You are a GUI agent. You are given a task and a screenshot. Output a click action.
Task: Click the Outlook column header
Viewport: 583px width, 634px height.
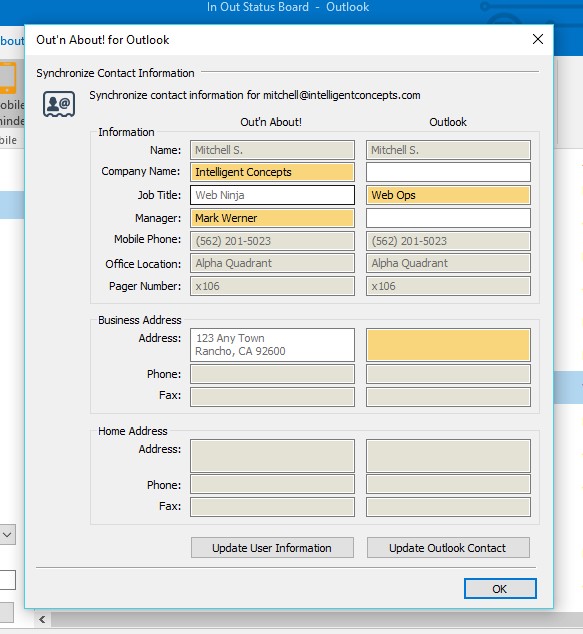point(448,122)
